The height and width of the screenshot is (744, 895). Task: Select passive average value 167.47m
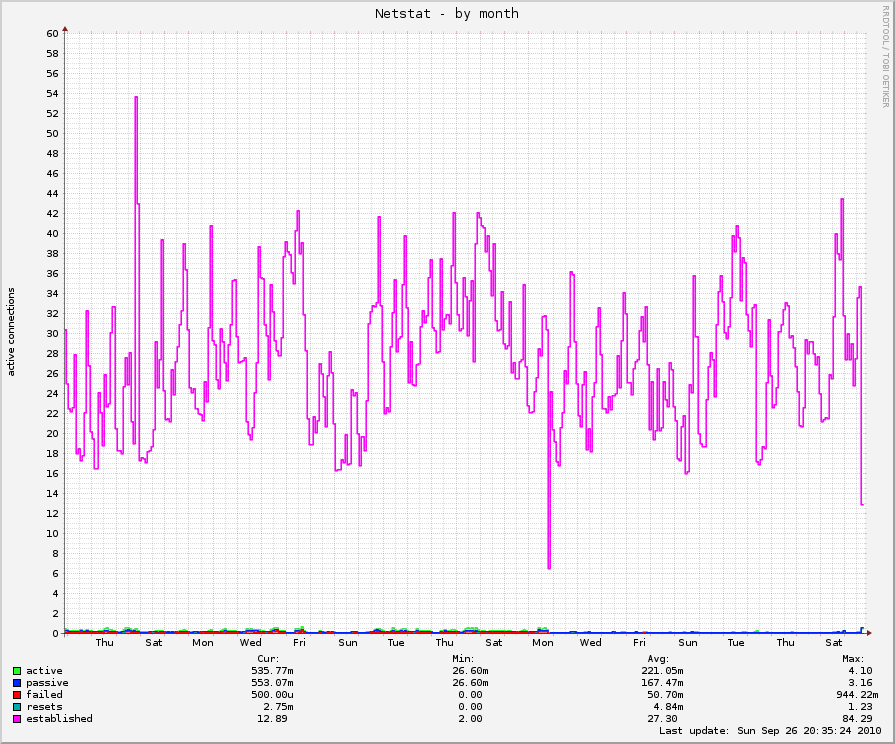(x=662, y=683)
